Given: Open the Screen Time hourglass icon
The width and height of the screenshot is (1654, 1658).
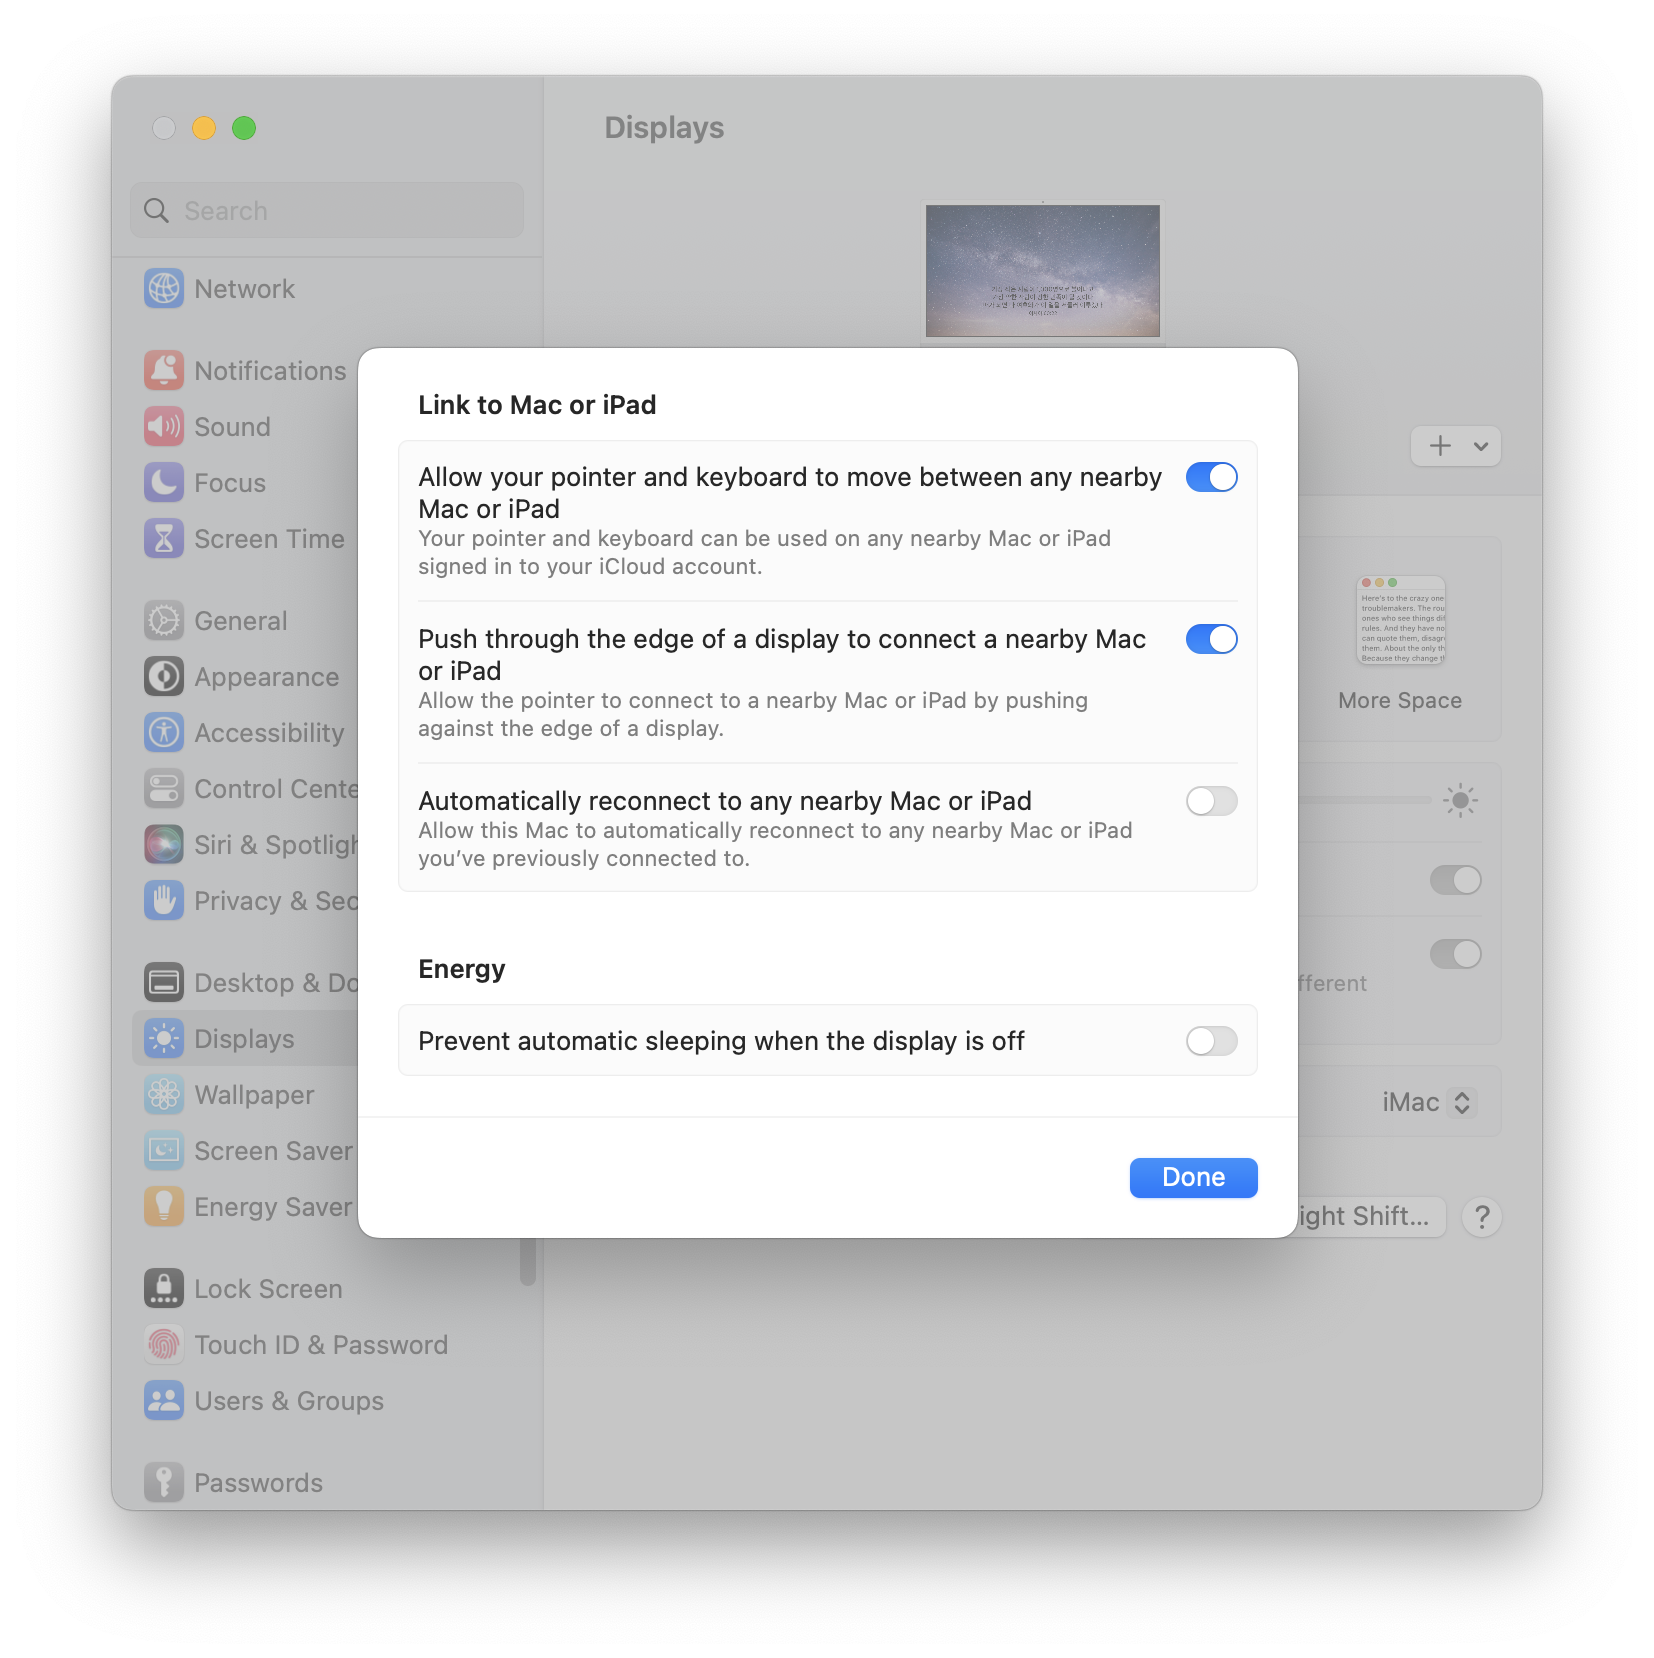Looking at the screenshot, I should tap(164, 539).
